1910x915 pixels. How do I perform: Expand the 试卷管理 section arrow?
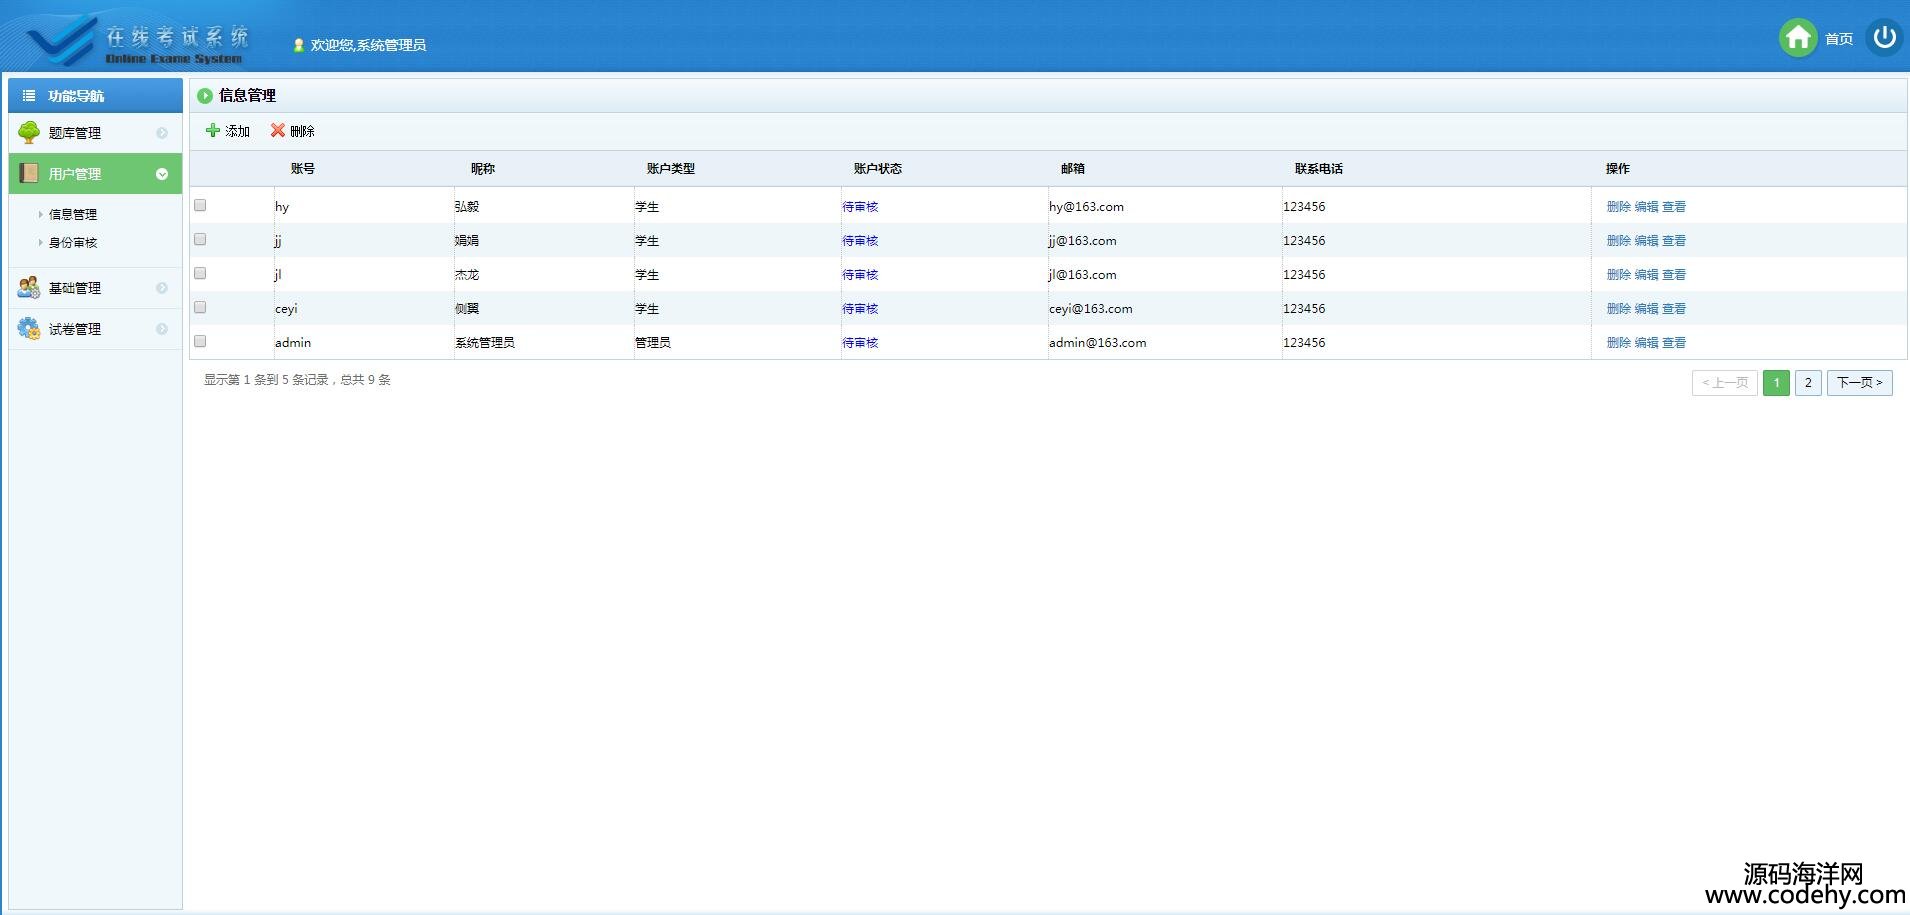(162, 329)
